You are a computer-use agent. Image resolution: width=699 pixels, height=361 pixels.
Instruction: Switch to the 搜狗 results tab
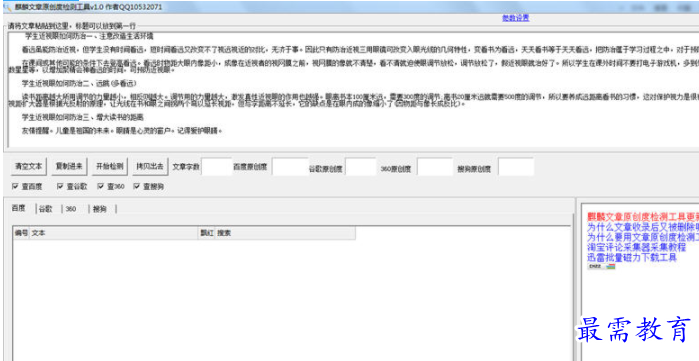click(x=100, y=209)
